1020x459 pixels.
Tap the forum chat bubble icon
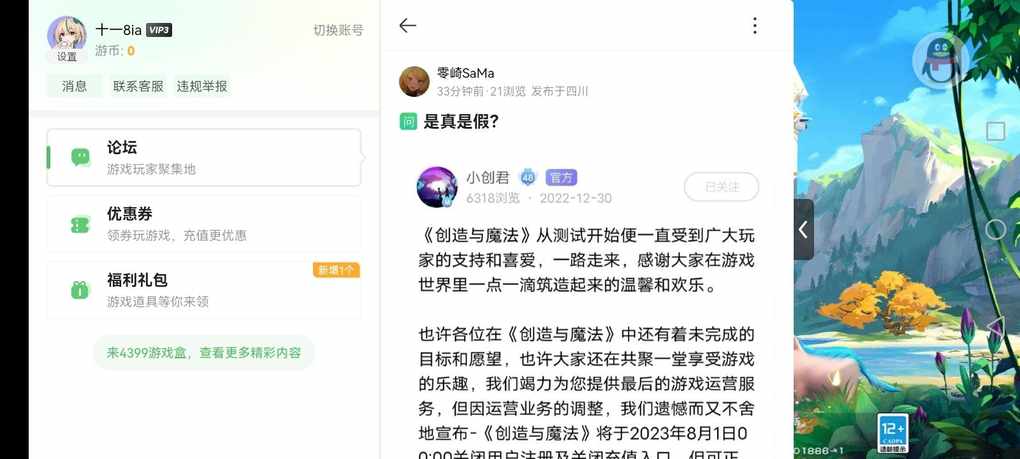coord(81,157)
